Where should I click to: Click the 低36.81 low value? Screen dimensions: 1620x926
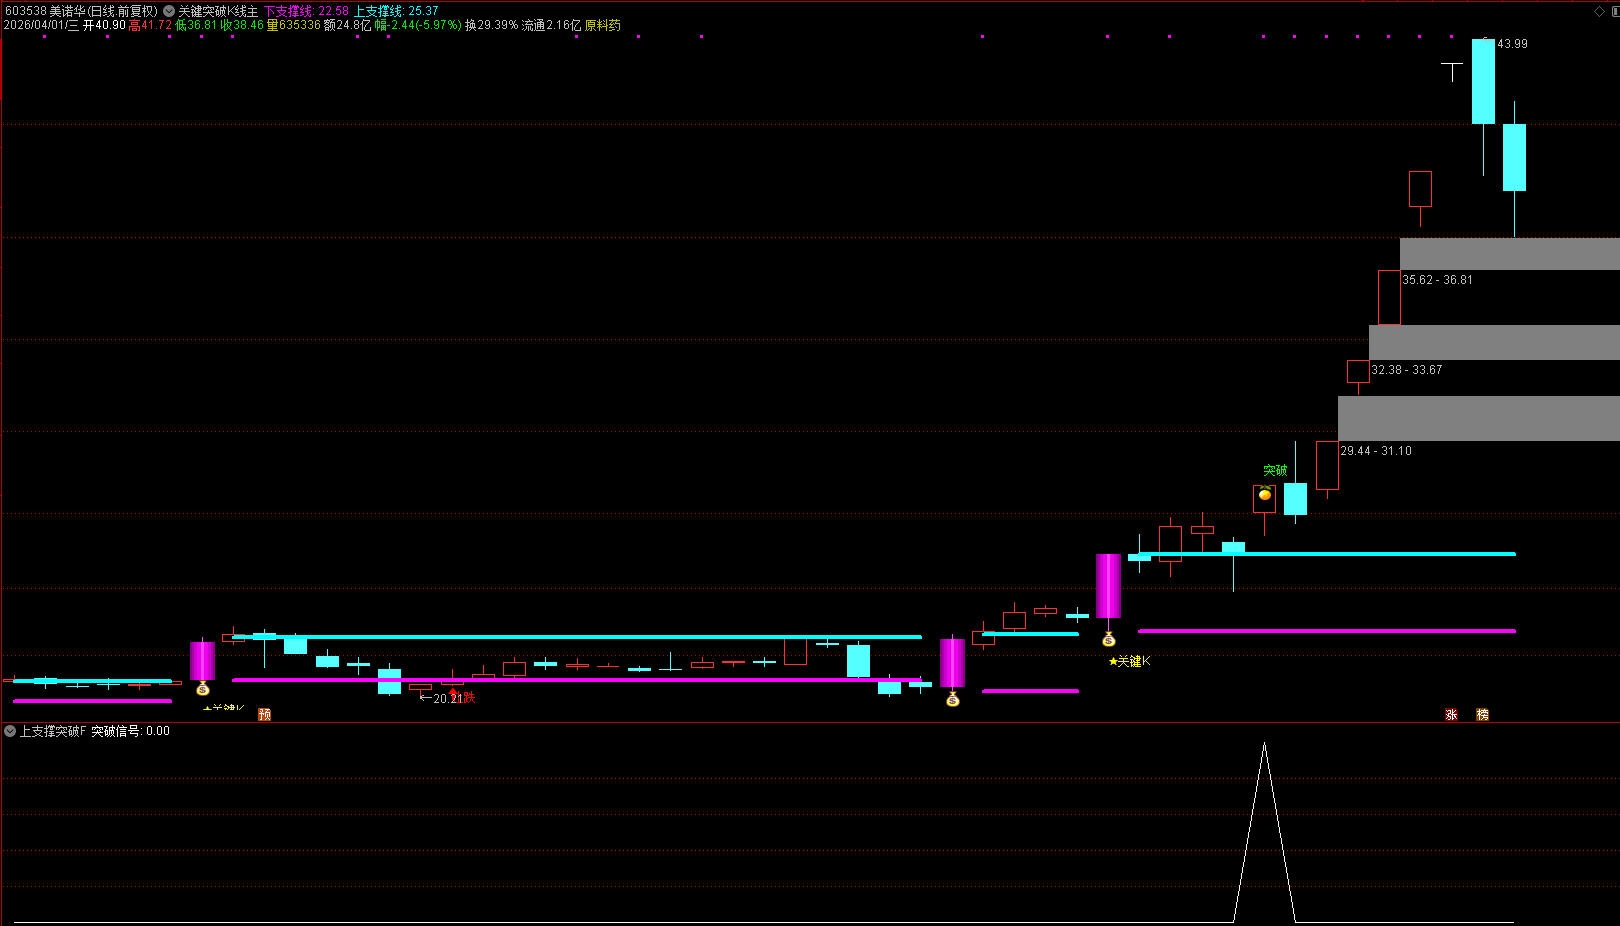[x=196, y=25]
